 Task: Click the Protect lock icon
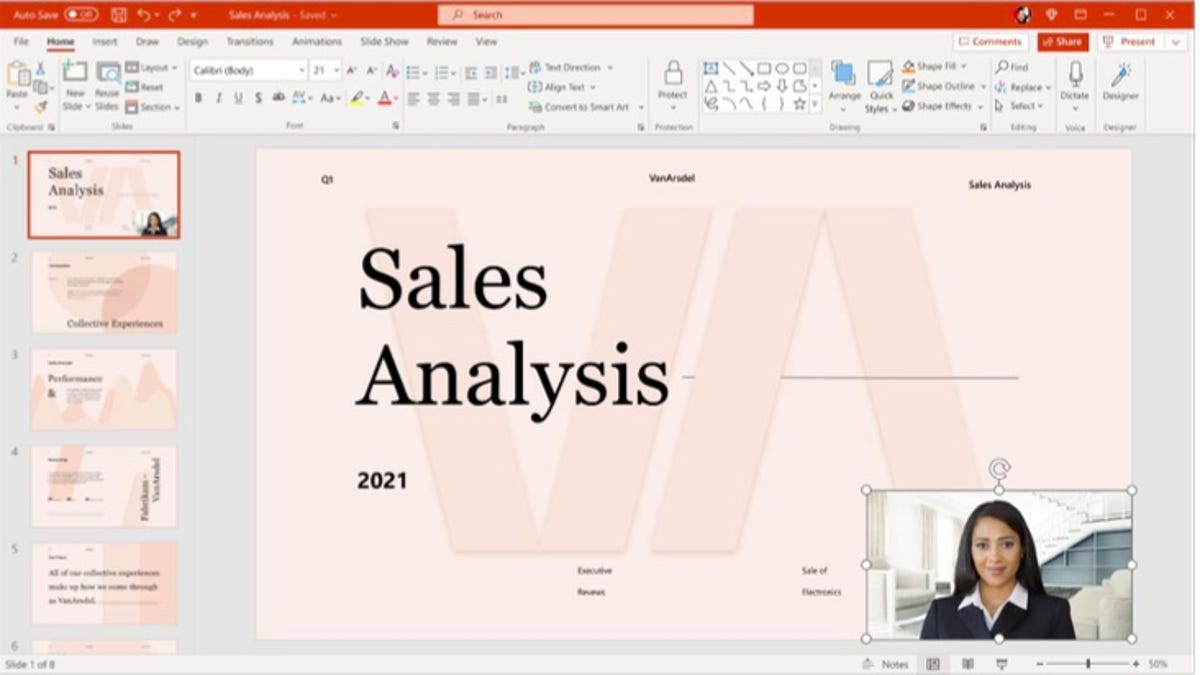(673, 74)
